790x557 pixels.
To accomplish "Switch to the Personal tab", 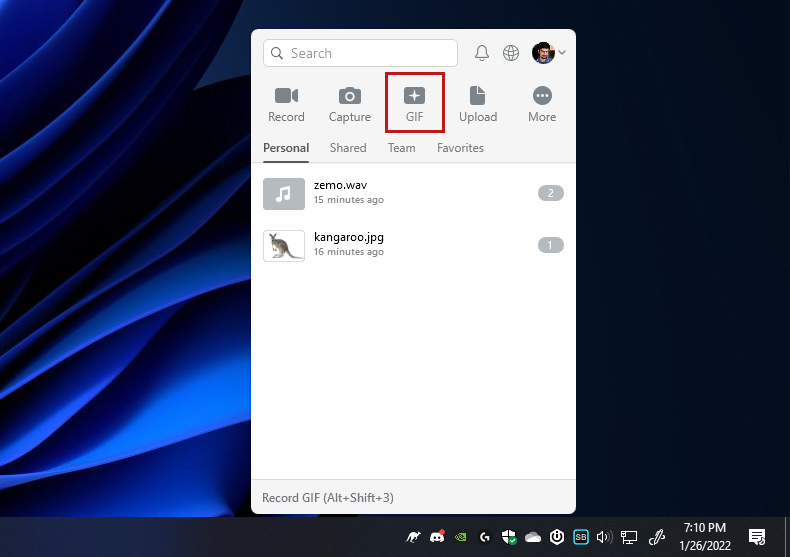I will point(286,148).
